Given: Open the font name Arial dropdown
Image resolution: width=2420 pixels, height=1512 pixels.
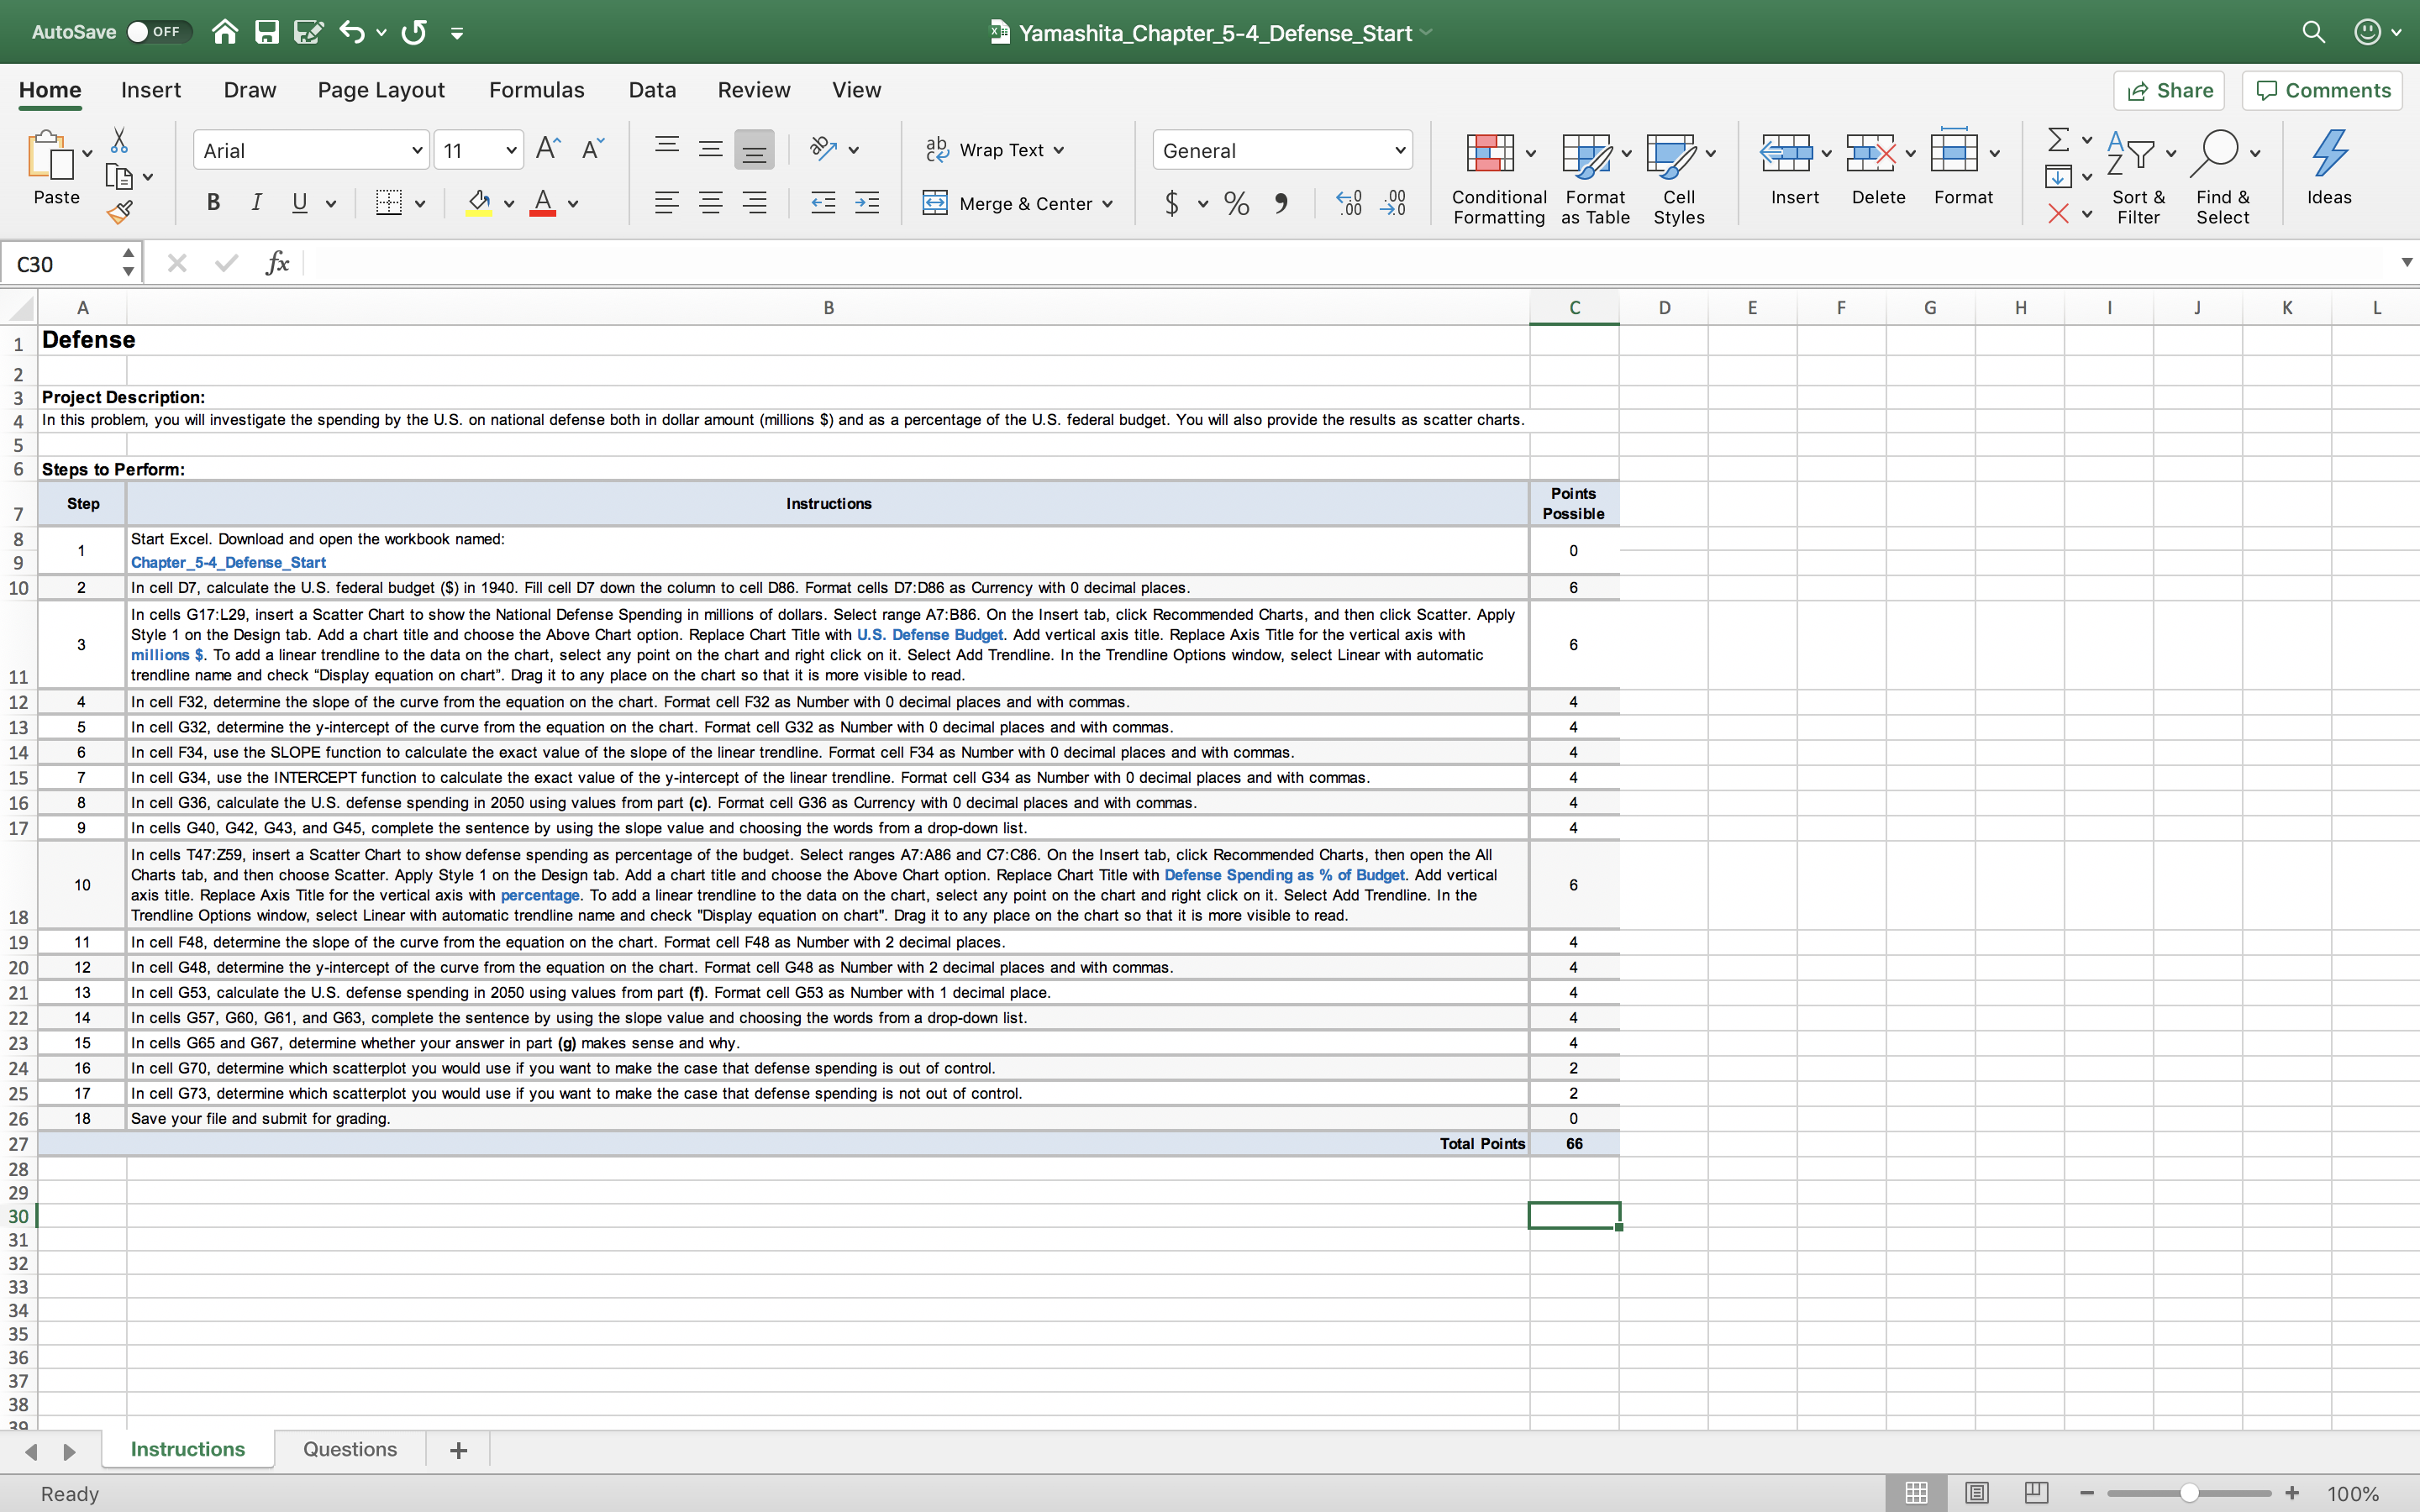Looking at the screenshot, I should click(x=418, y=150).
